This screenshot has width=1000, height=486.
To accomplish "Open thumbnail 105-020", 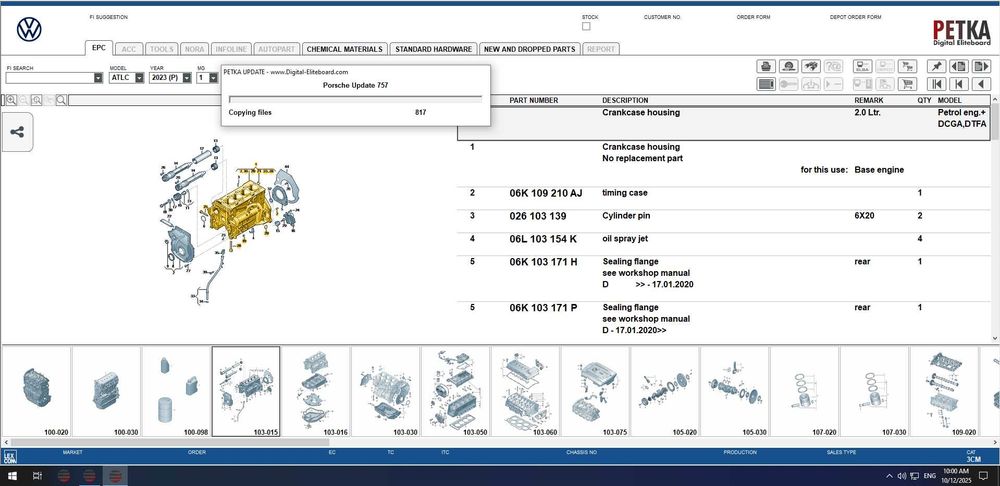I will click(x=665, y=392).
